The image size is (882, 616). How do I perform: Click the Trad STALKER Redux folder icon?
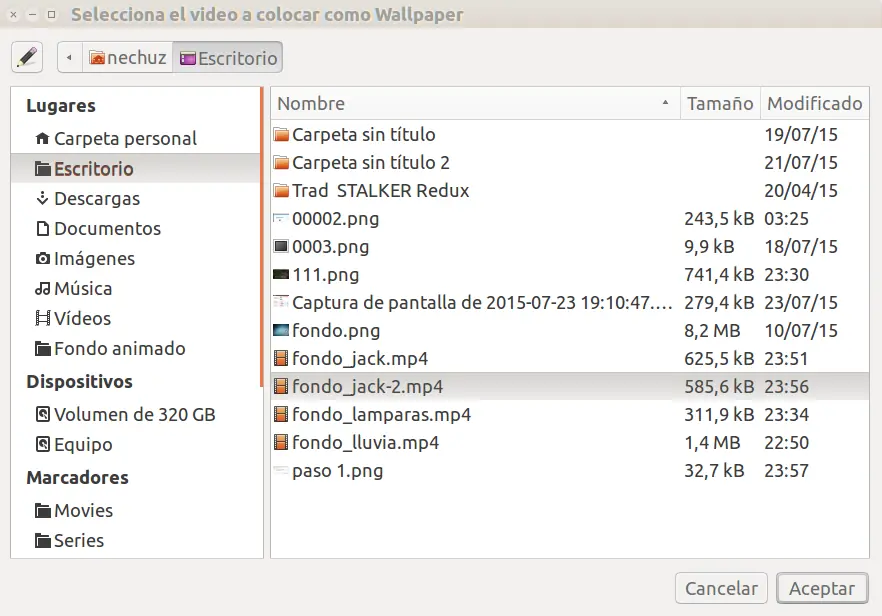pos(281,191)
